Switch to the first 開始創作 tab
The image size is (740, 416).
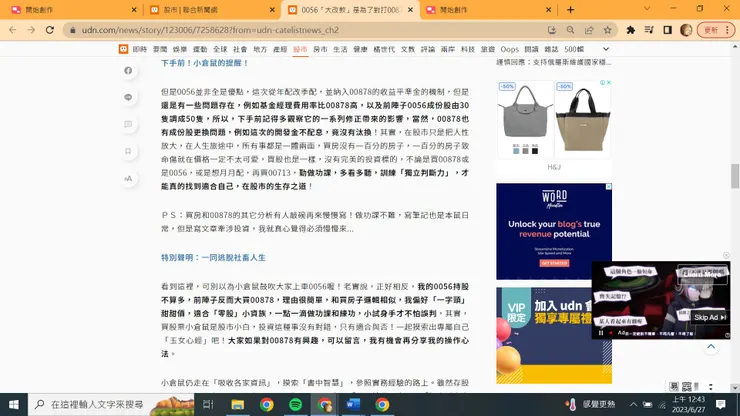71,9
